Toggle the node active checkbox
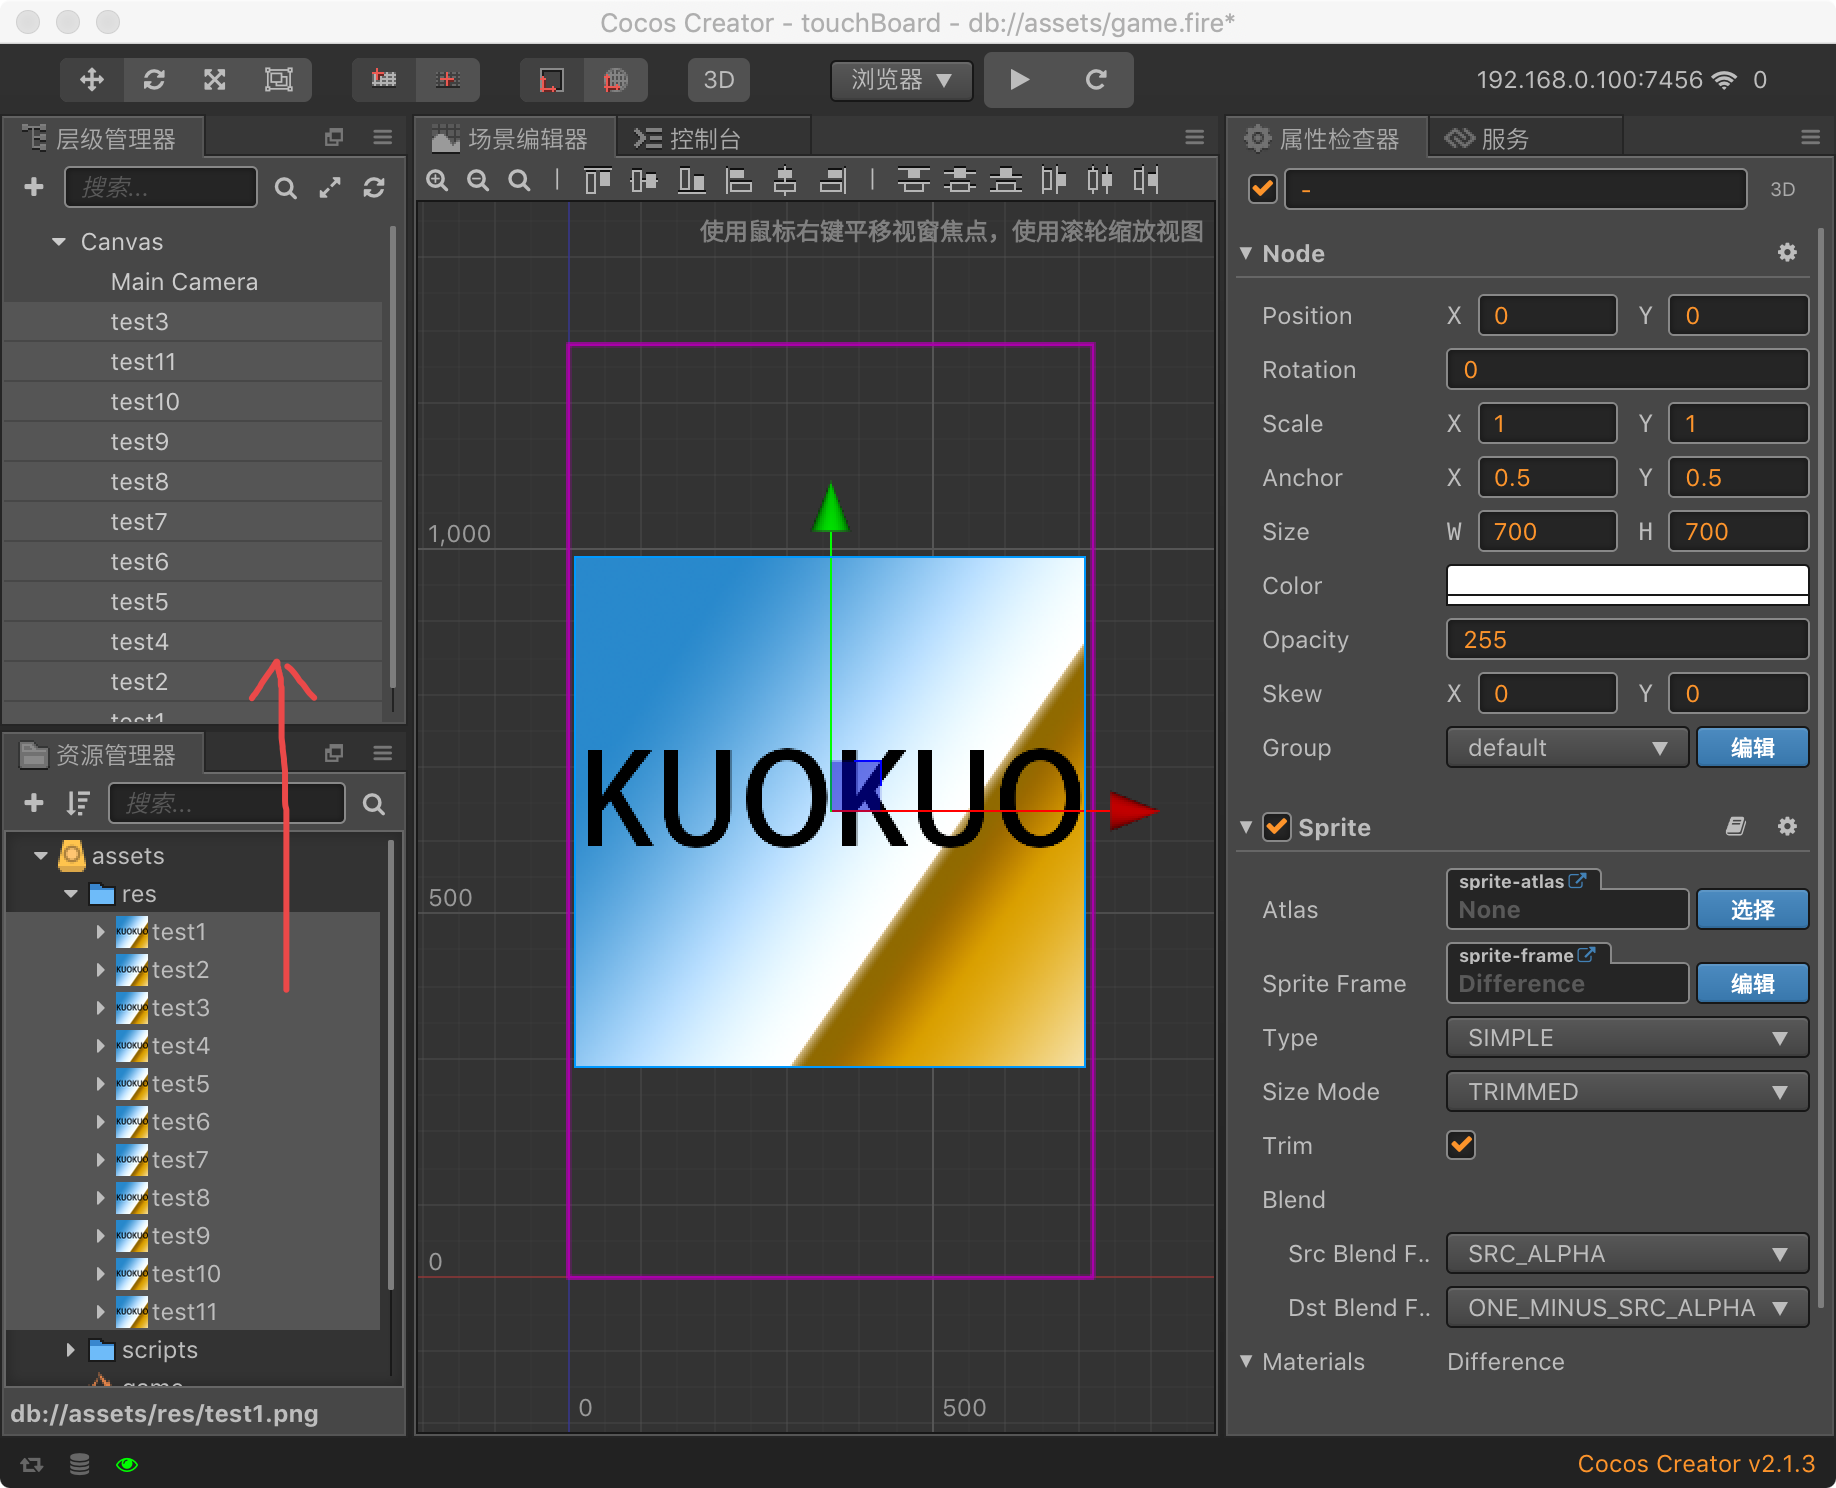 1263,189
